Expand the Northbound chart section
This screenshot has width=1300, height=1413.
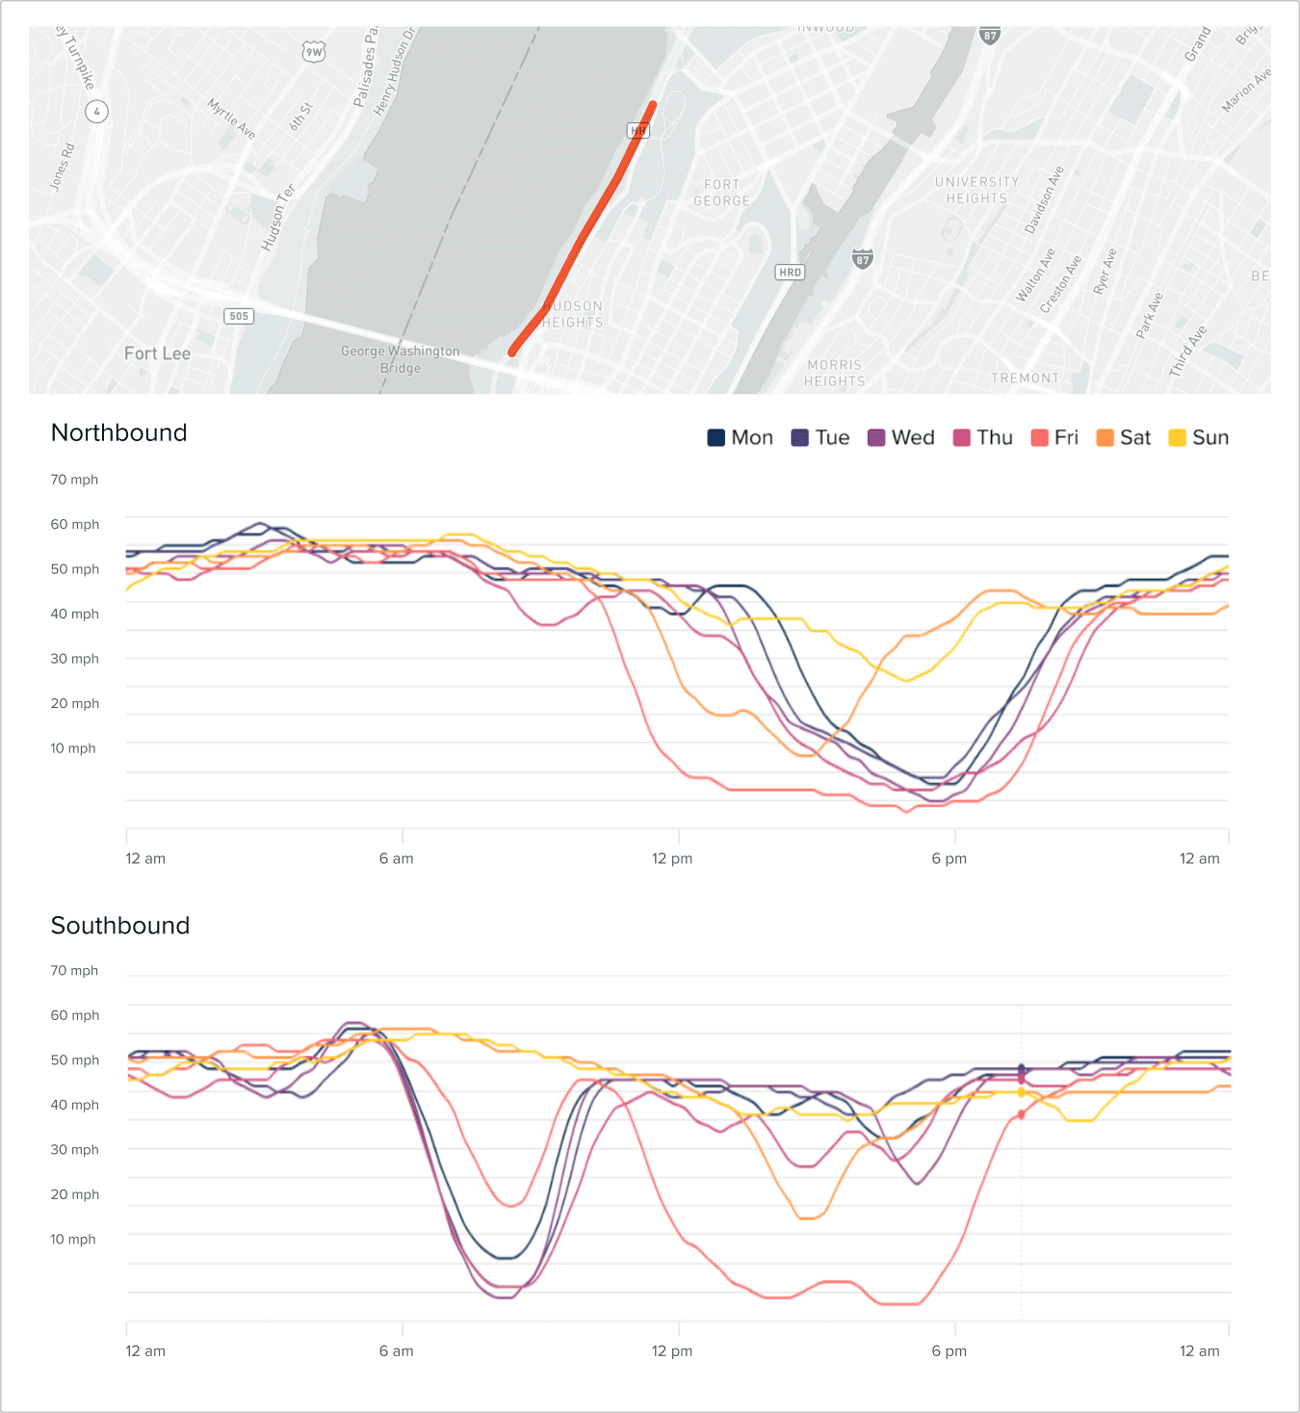119,433
